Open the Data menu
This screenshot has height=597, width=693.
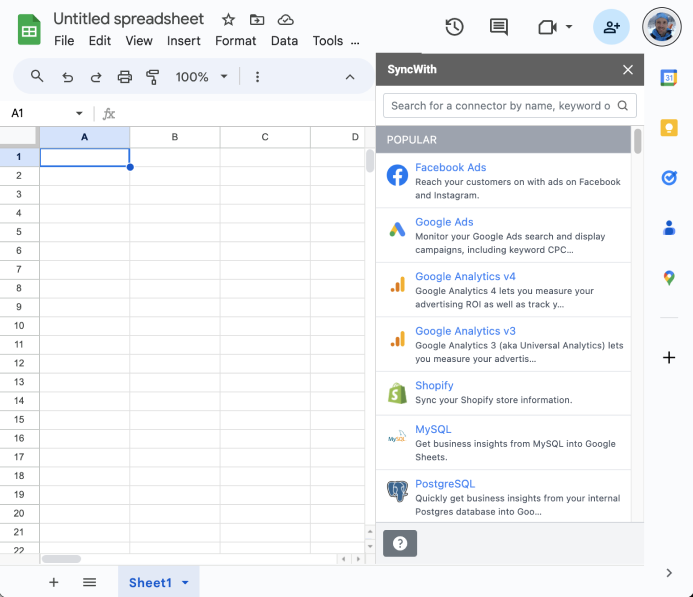point(284,41)
